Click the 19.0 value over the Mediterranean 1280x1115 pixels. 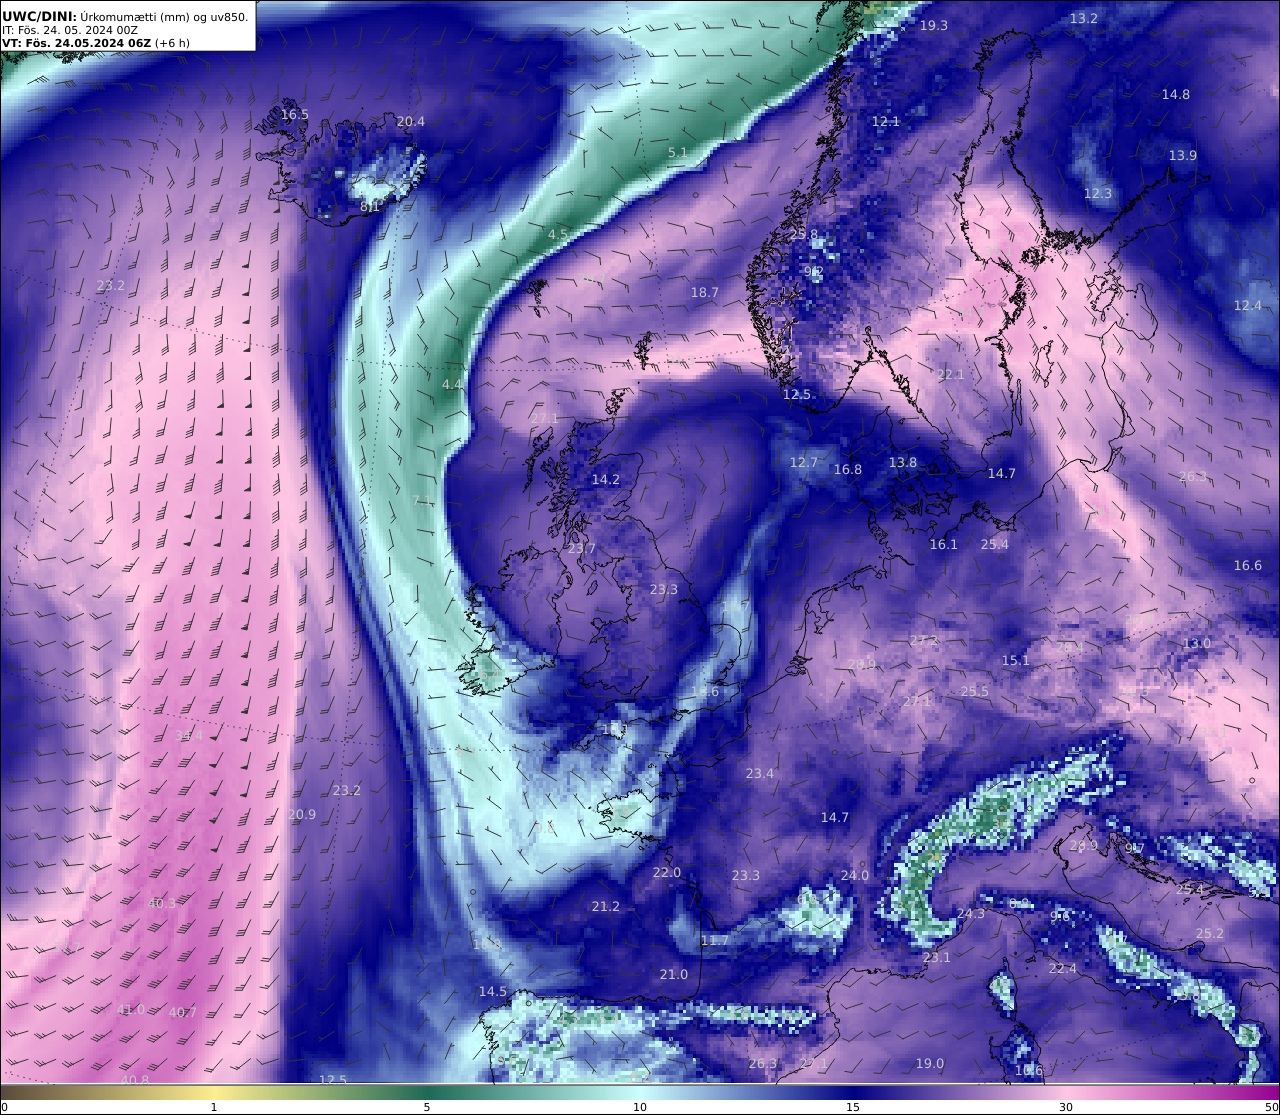(x=929, y=1064)
